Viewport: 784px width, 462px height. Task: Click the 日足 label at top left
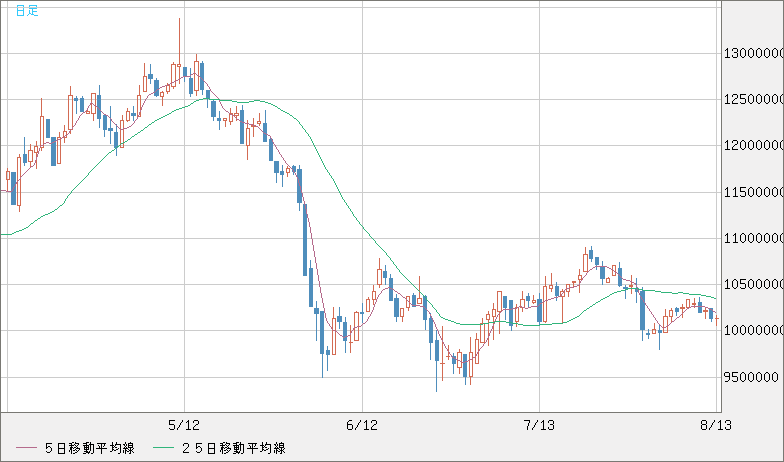(x=27, y=10)
